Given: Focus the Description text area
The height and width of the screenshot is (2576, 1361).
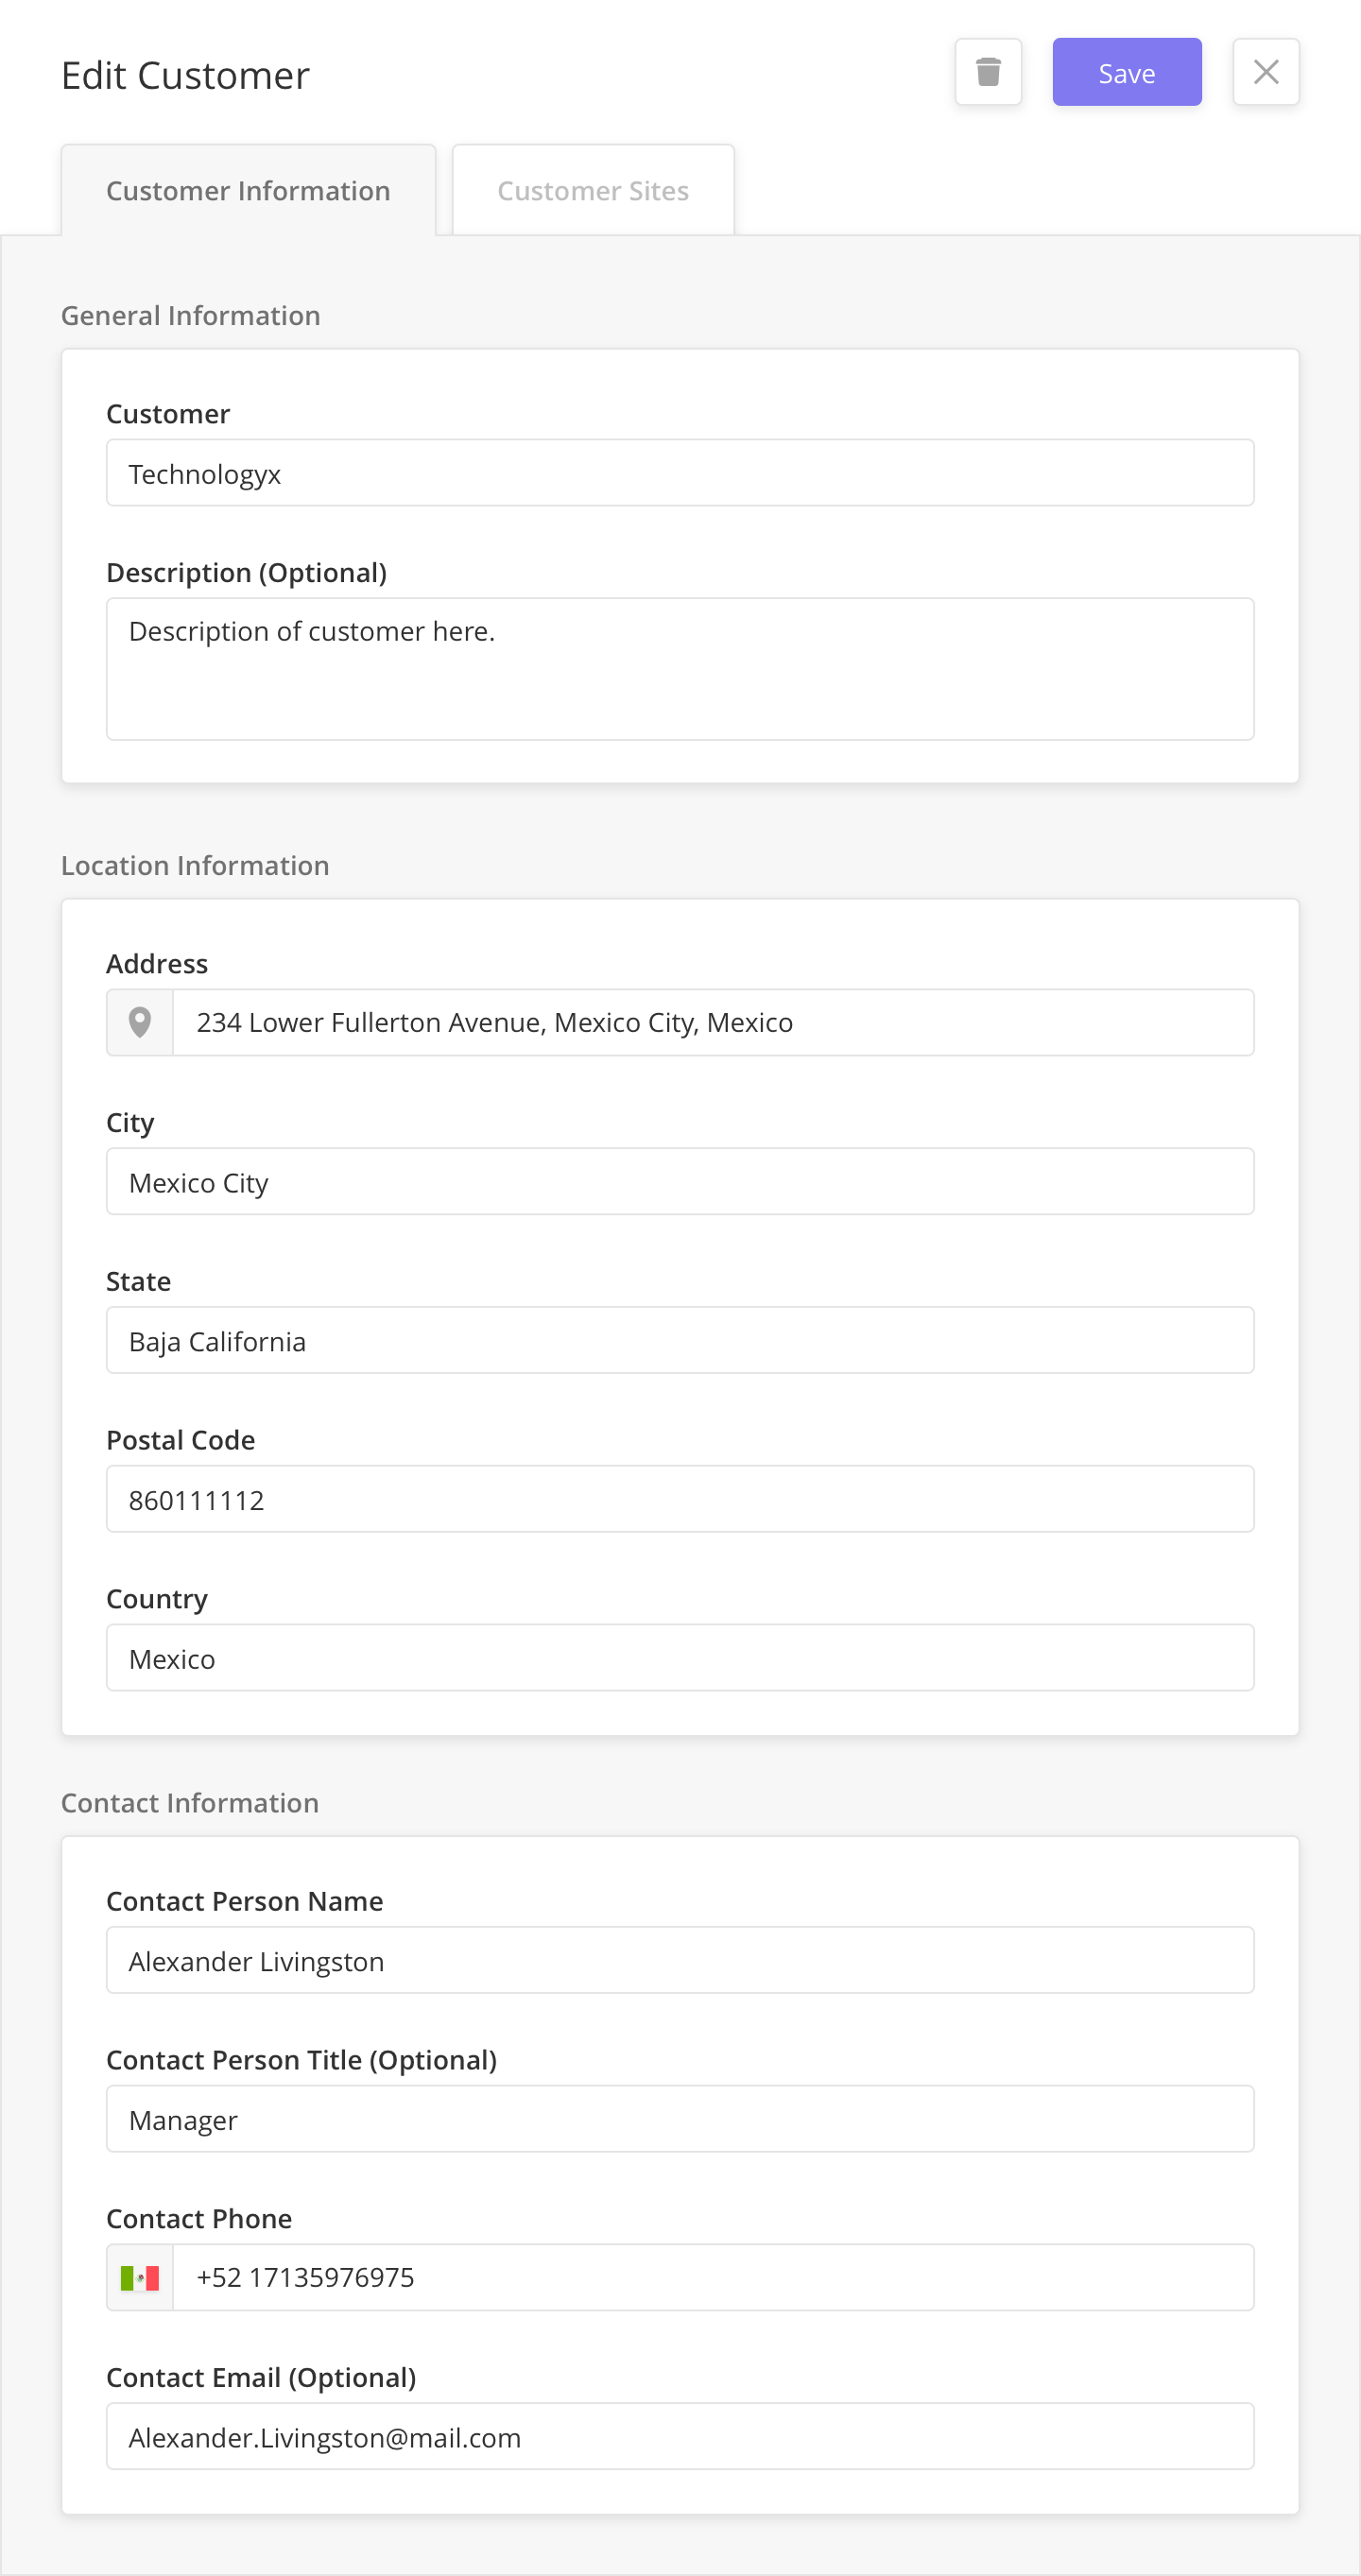Looking at the screenshot, I should point(680,669).
